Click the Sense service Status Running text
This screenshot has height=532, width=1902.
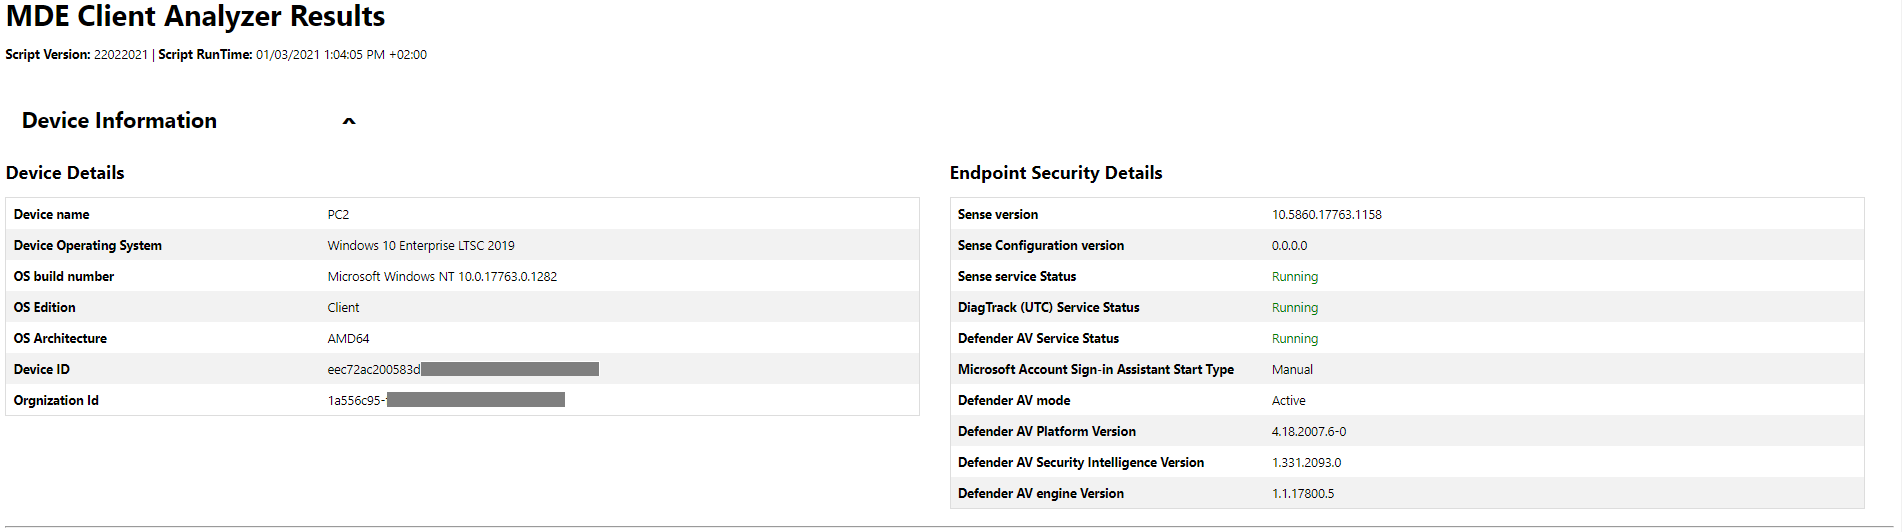[x=1294, y=277]
